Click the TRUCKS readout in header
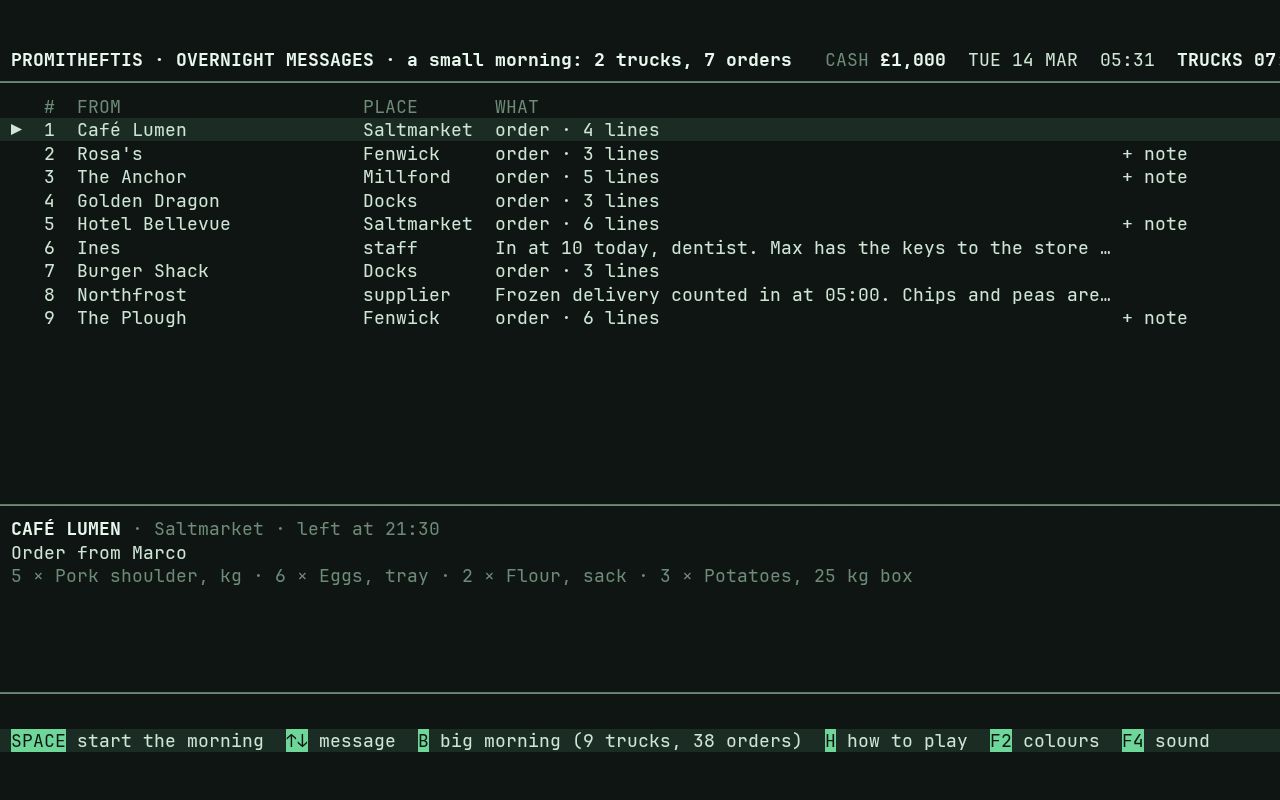The image size is (1280, 800). tap(1228, 60)
